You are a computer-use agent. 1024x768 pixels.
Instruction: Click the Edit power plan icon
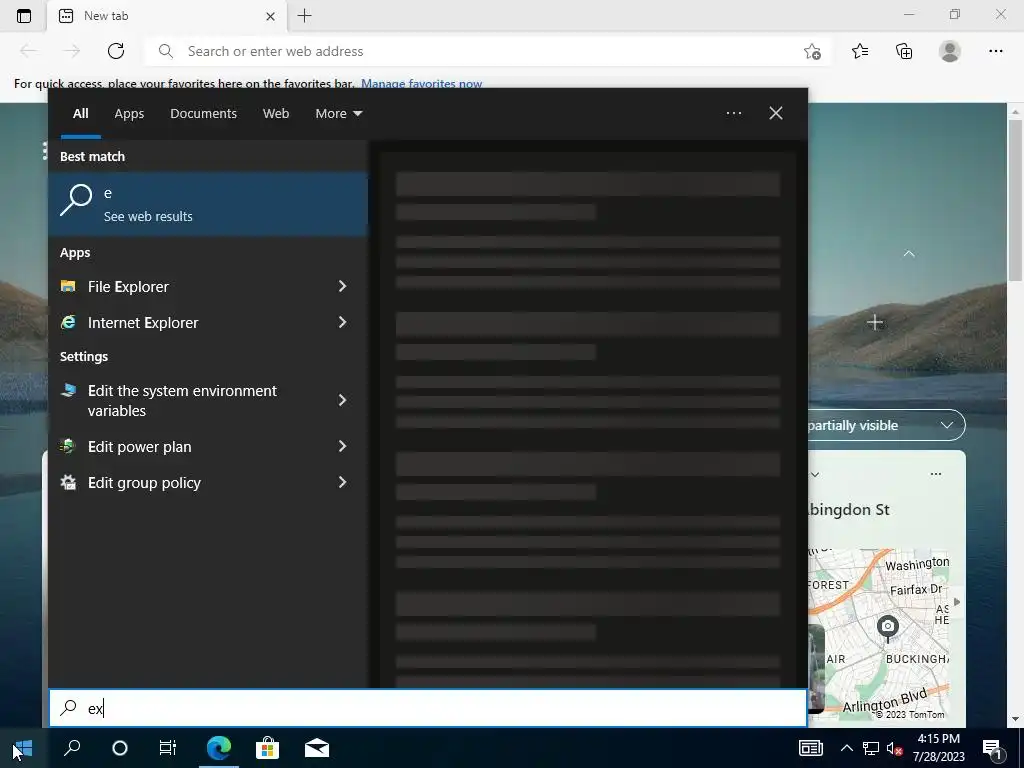pos(68,446)
